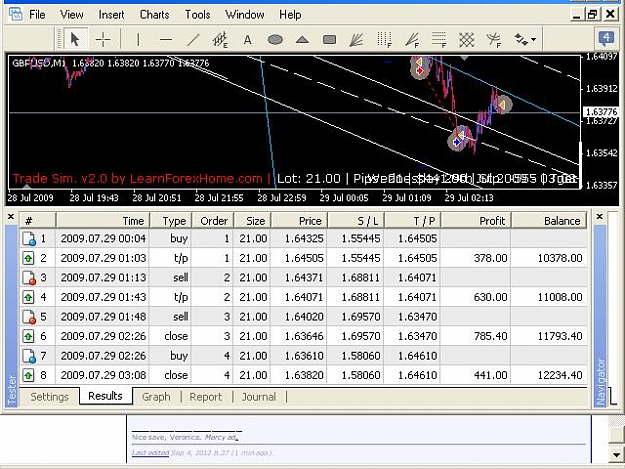625x469 pixels.
Task: Click take-profit icon in row 2
Action: coord(28,258)
